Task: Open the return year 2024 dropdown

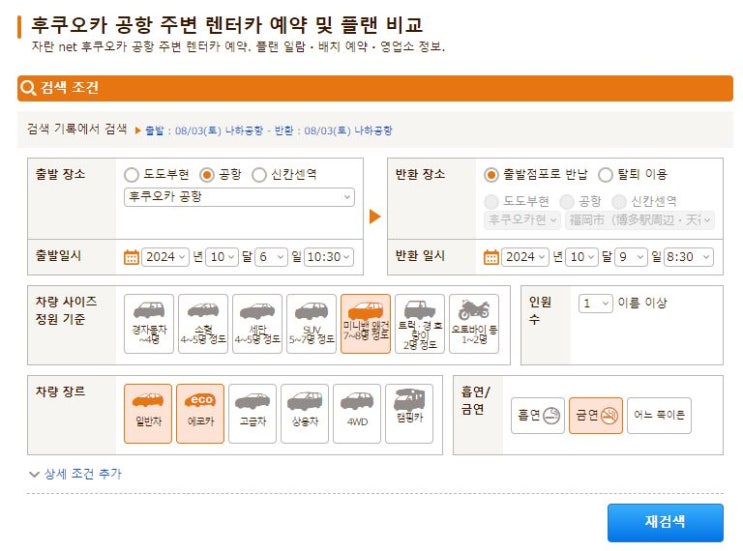Action: 525,257
